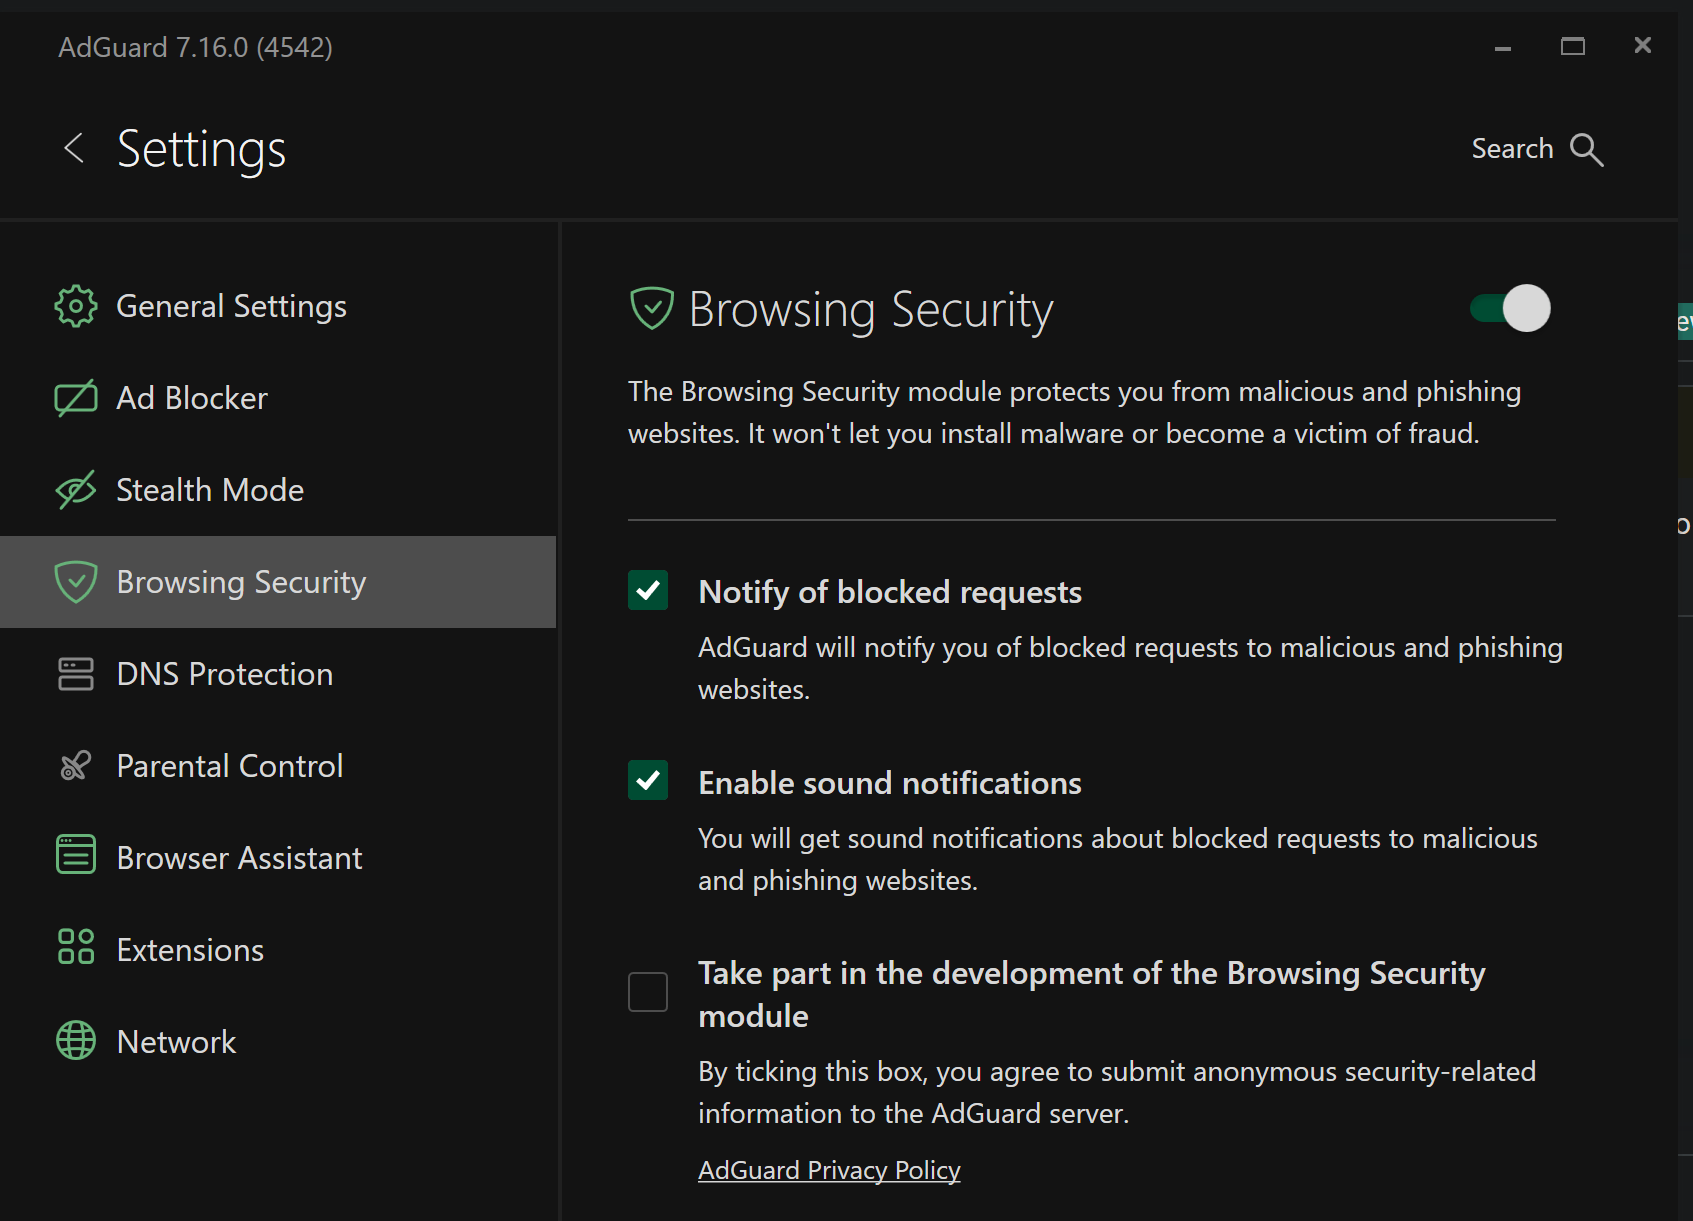The height and width of the screenshot is (1221, 1693).
Task: Select the Browsing Security sidebar label
Action: pos(241,582)
